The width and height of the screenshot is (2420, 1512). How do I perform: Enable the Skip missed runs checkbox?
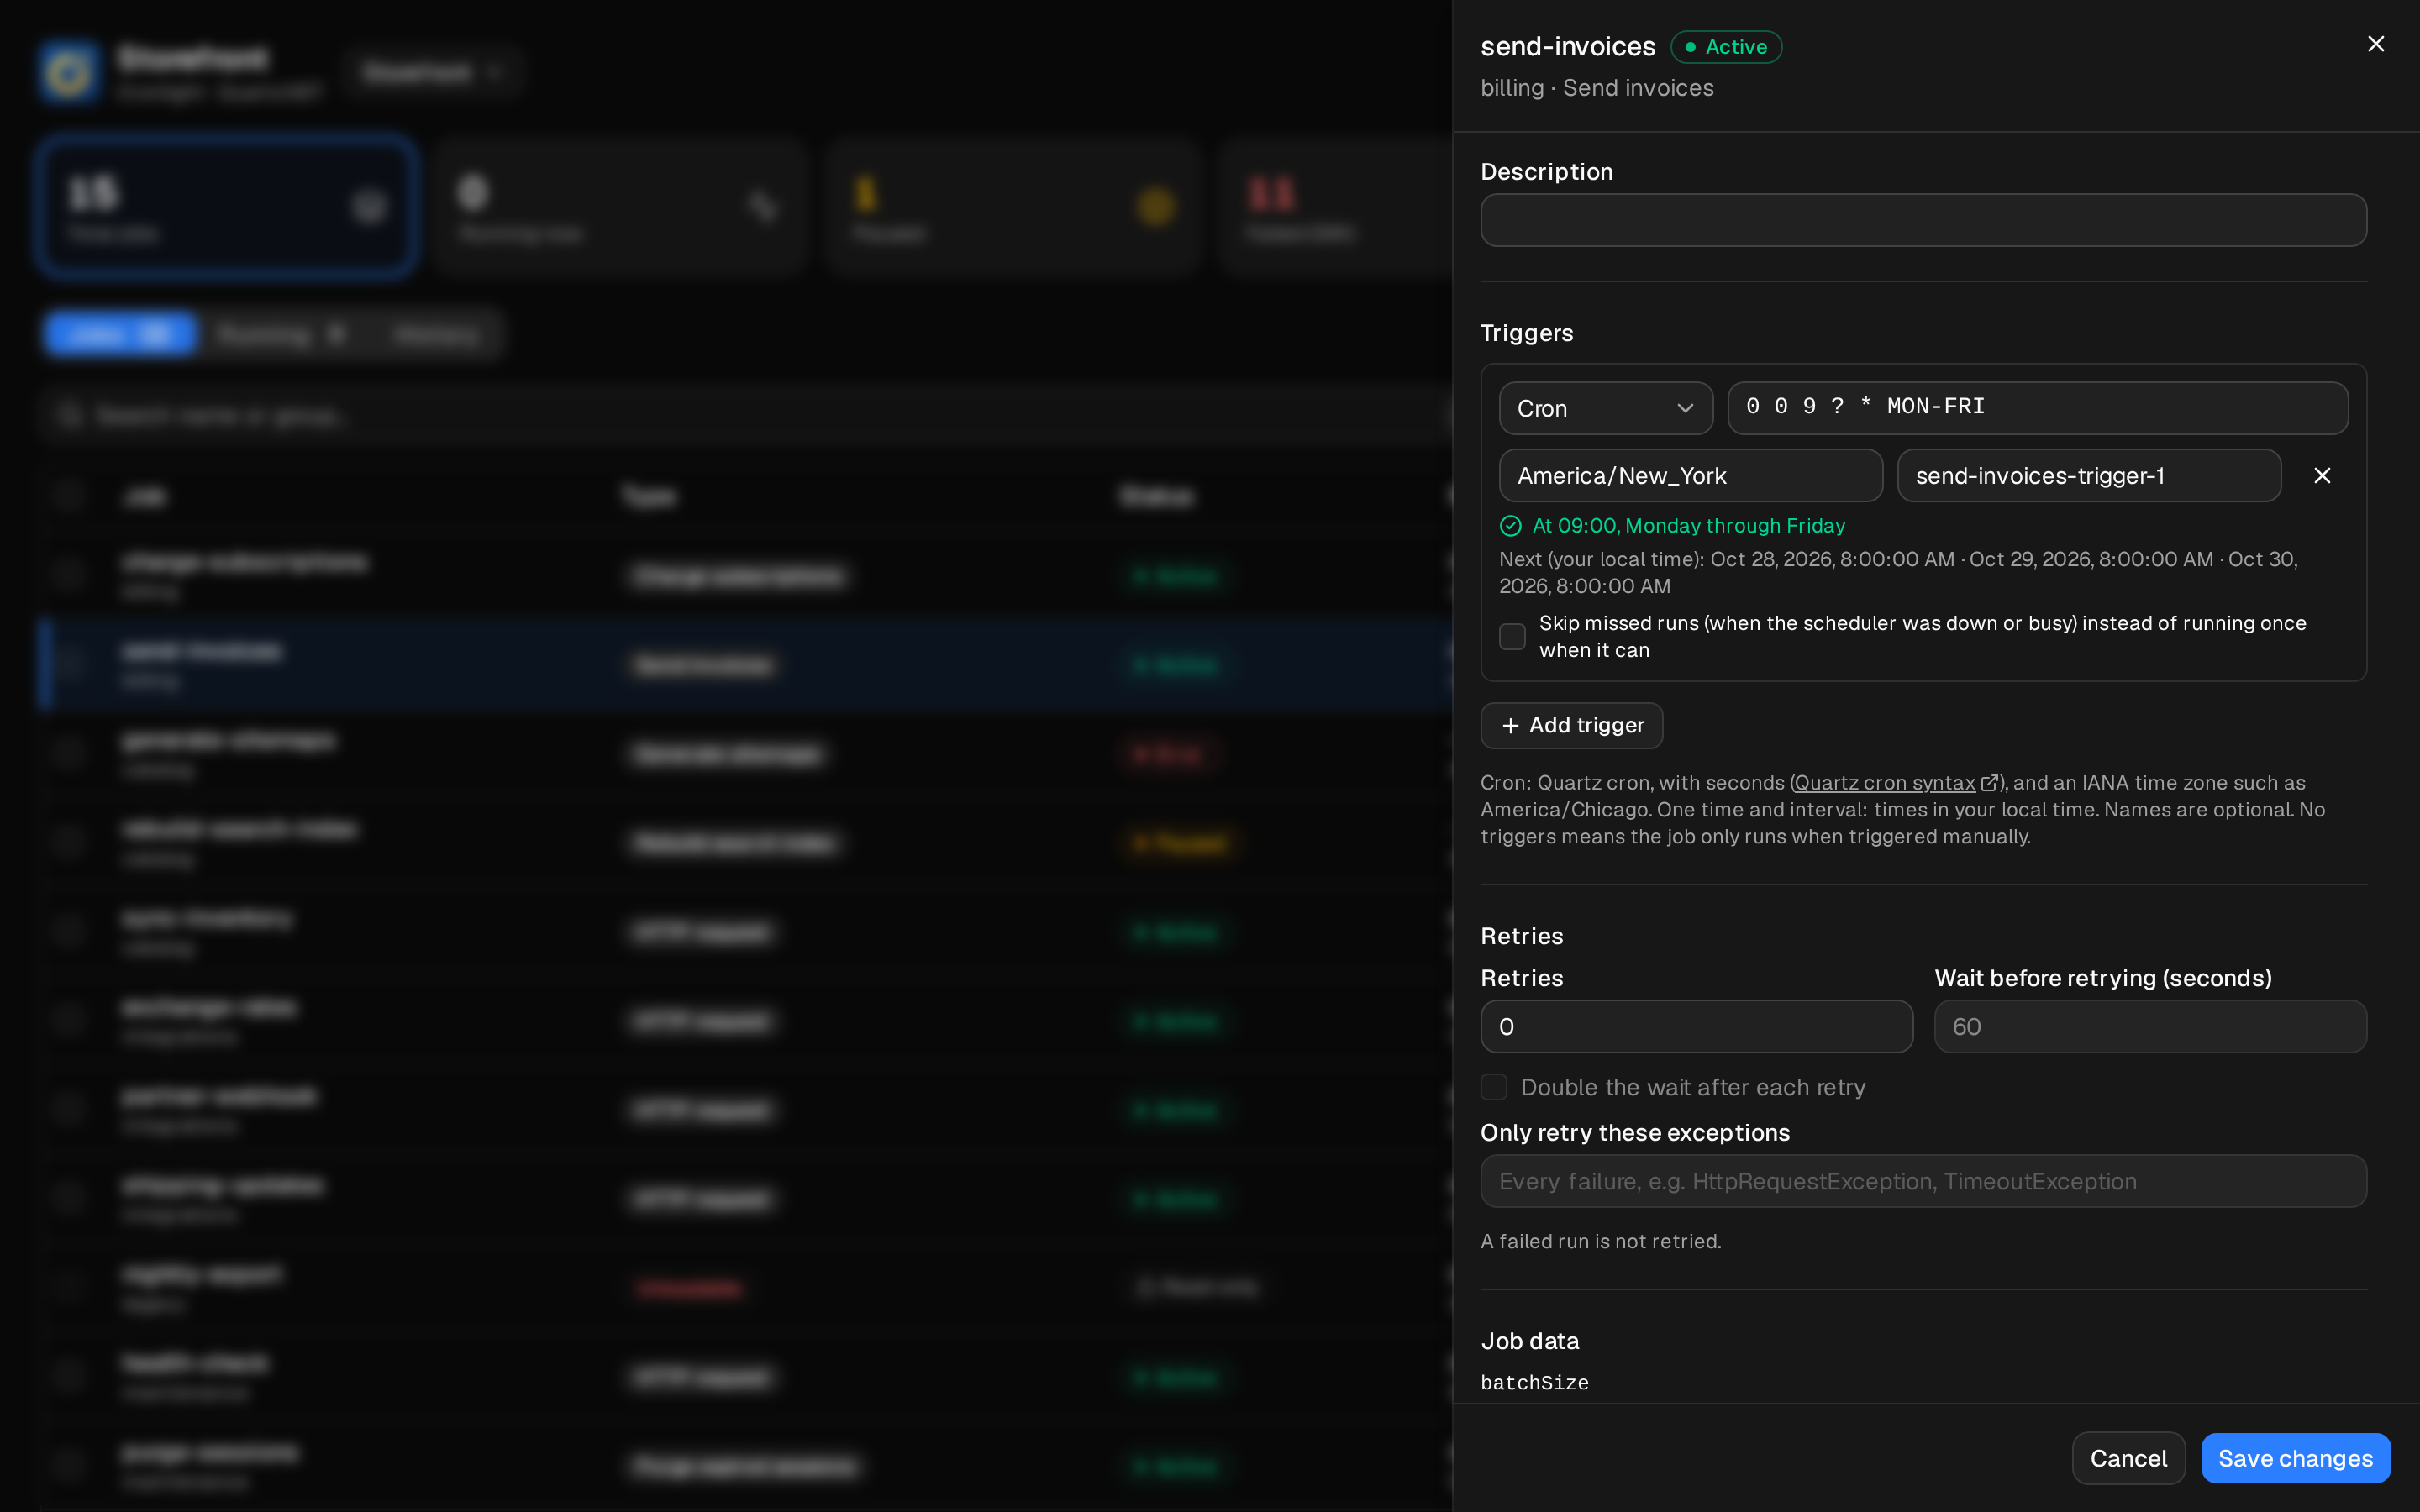[1512, 637]
